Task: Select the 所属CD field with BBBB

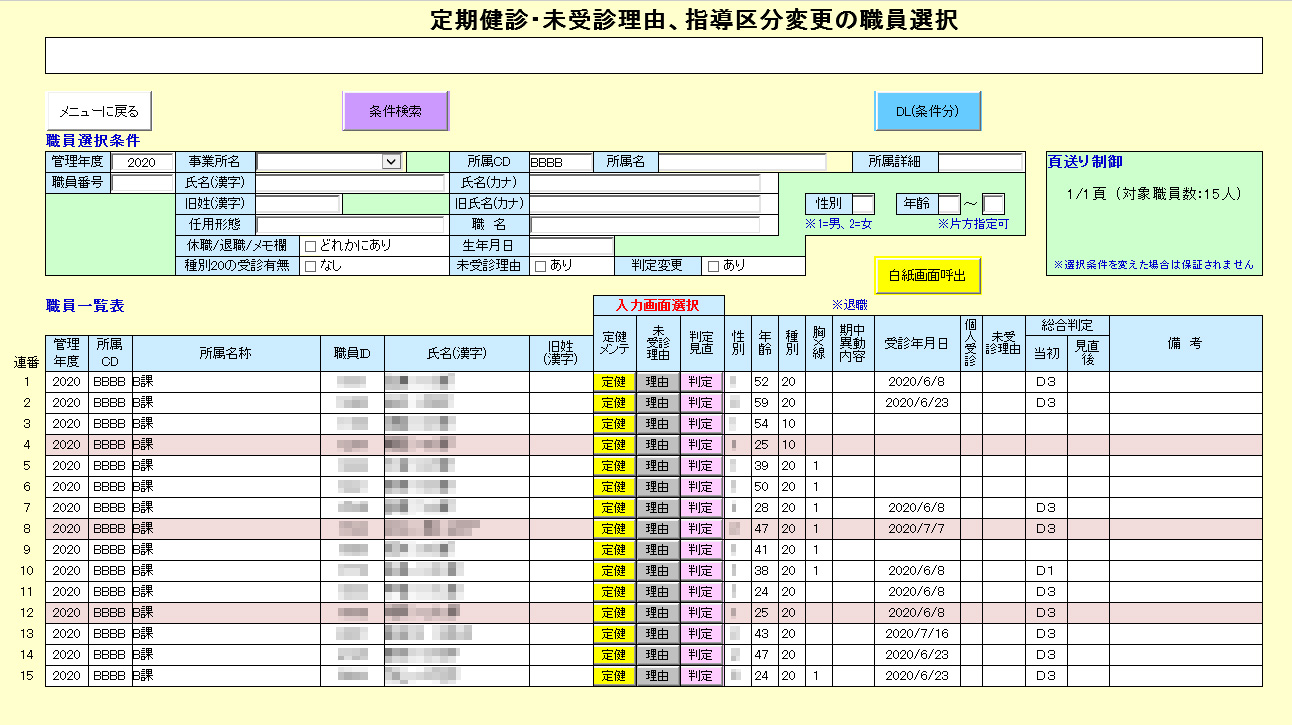Action: coord(560,162)
